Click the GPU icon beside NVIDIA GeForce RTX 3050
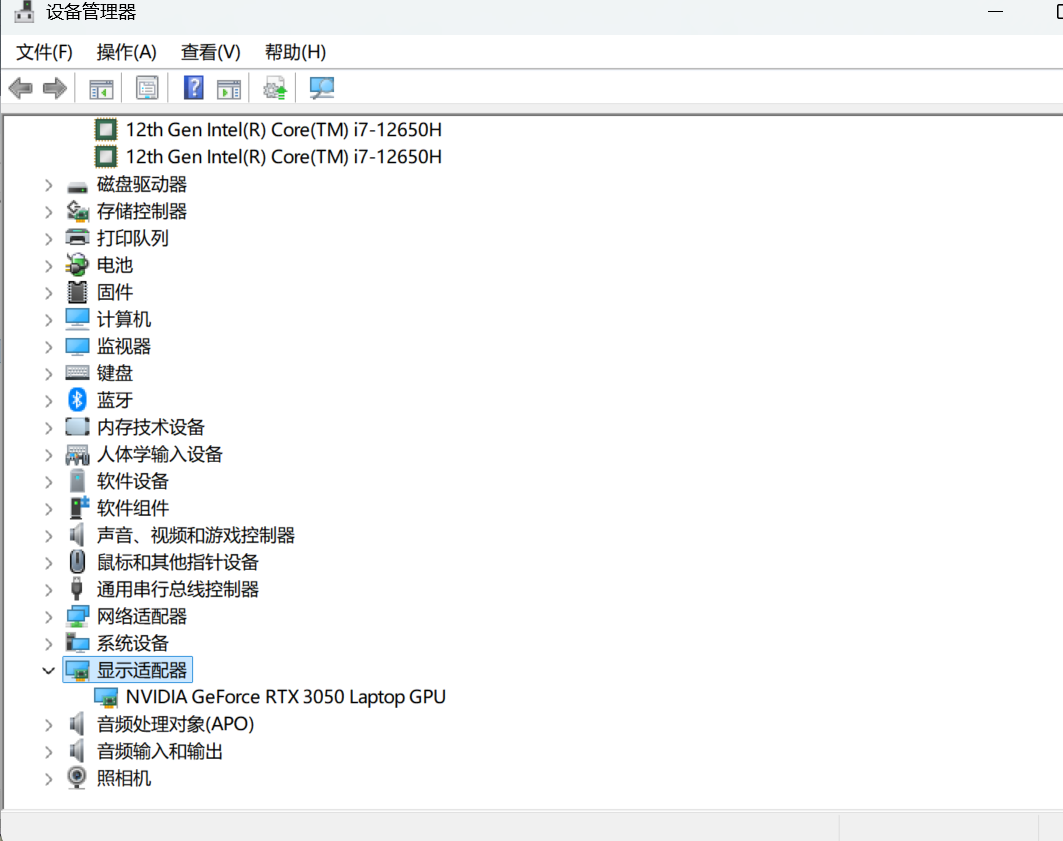This screenshot has height=841, width=1063. [106, 697]
